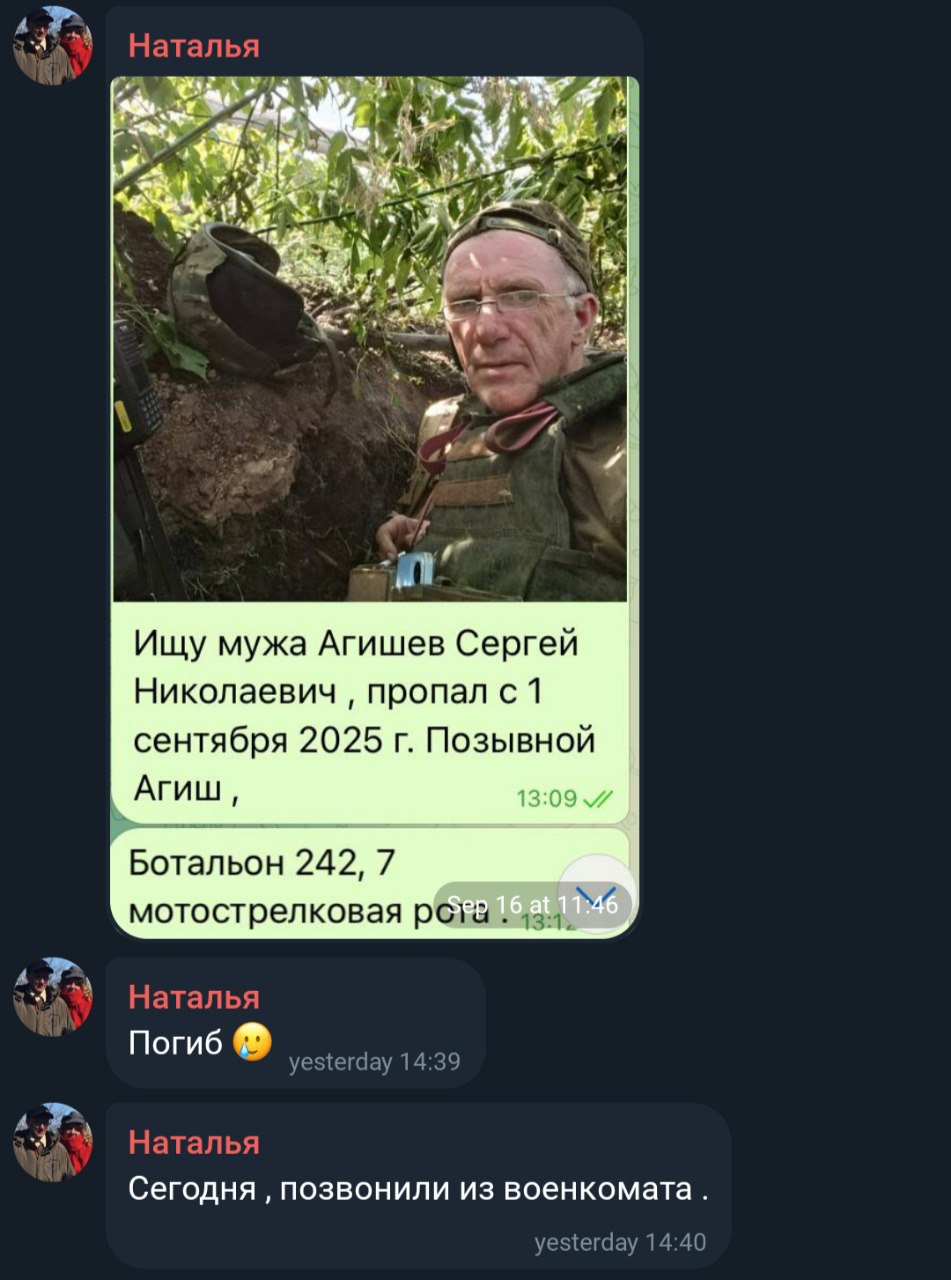Tap the 'Sep 16 at 11:46' date label
Viewport: 951px width, 1280px height.
[532, 905]
